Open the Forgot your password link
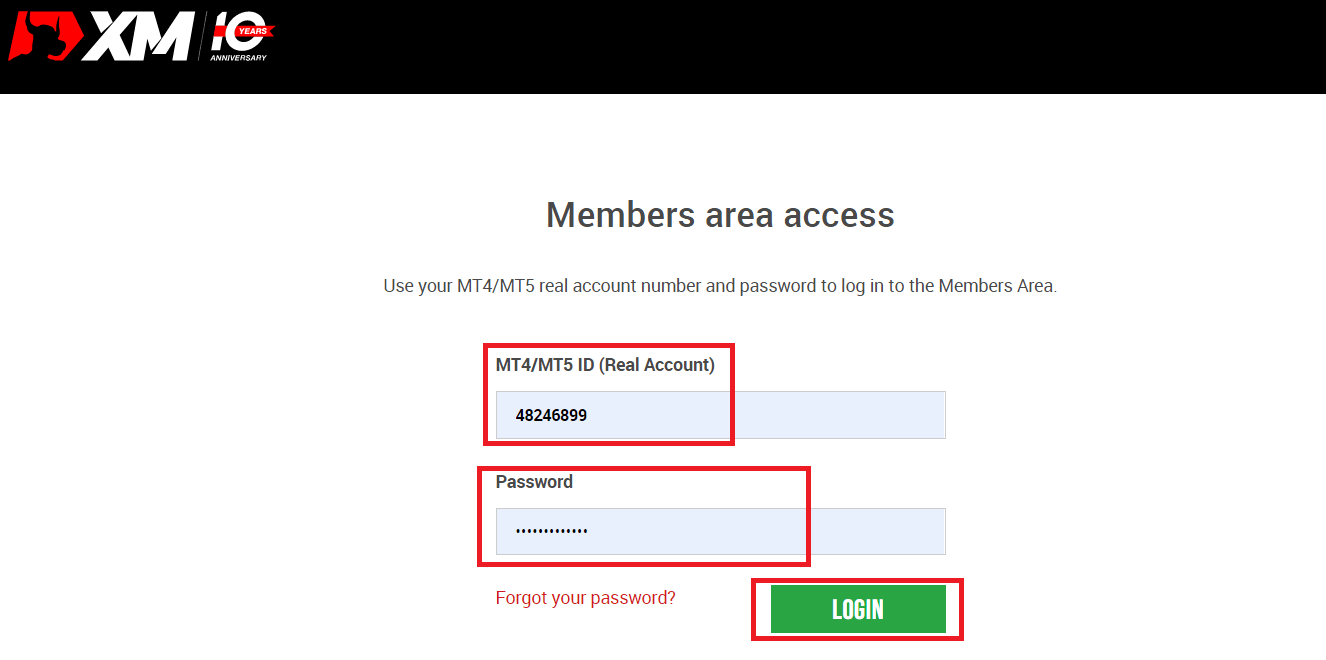The height and width of the screenshot is (660, 1326). coord(585,597)
